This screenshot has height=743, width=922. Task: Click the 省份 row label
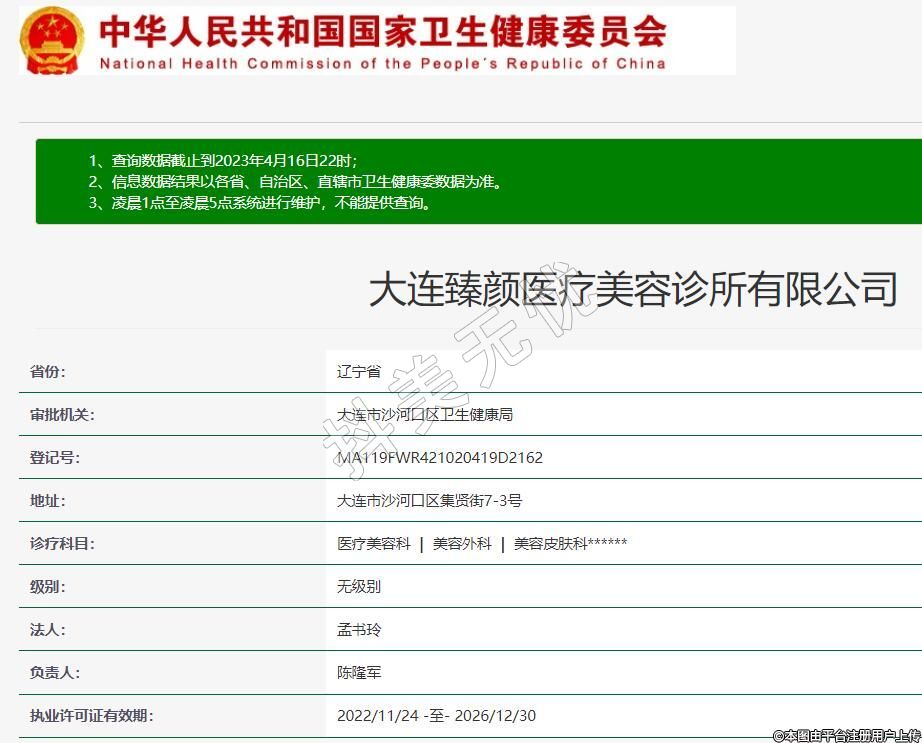pos(48,372)
